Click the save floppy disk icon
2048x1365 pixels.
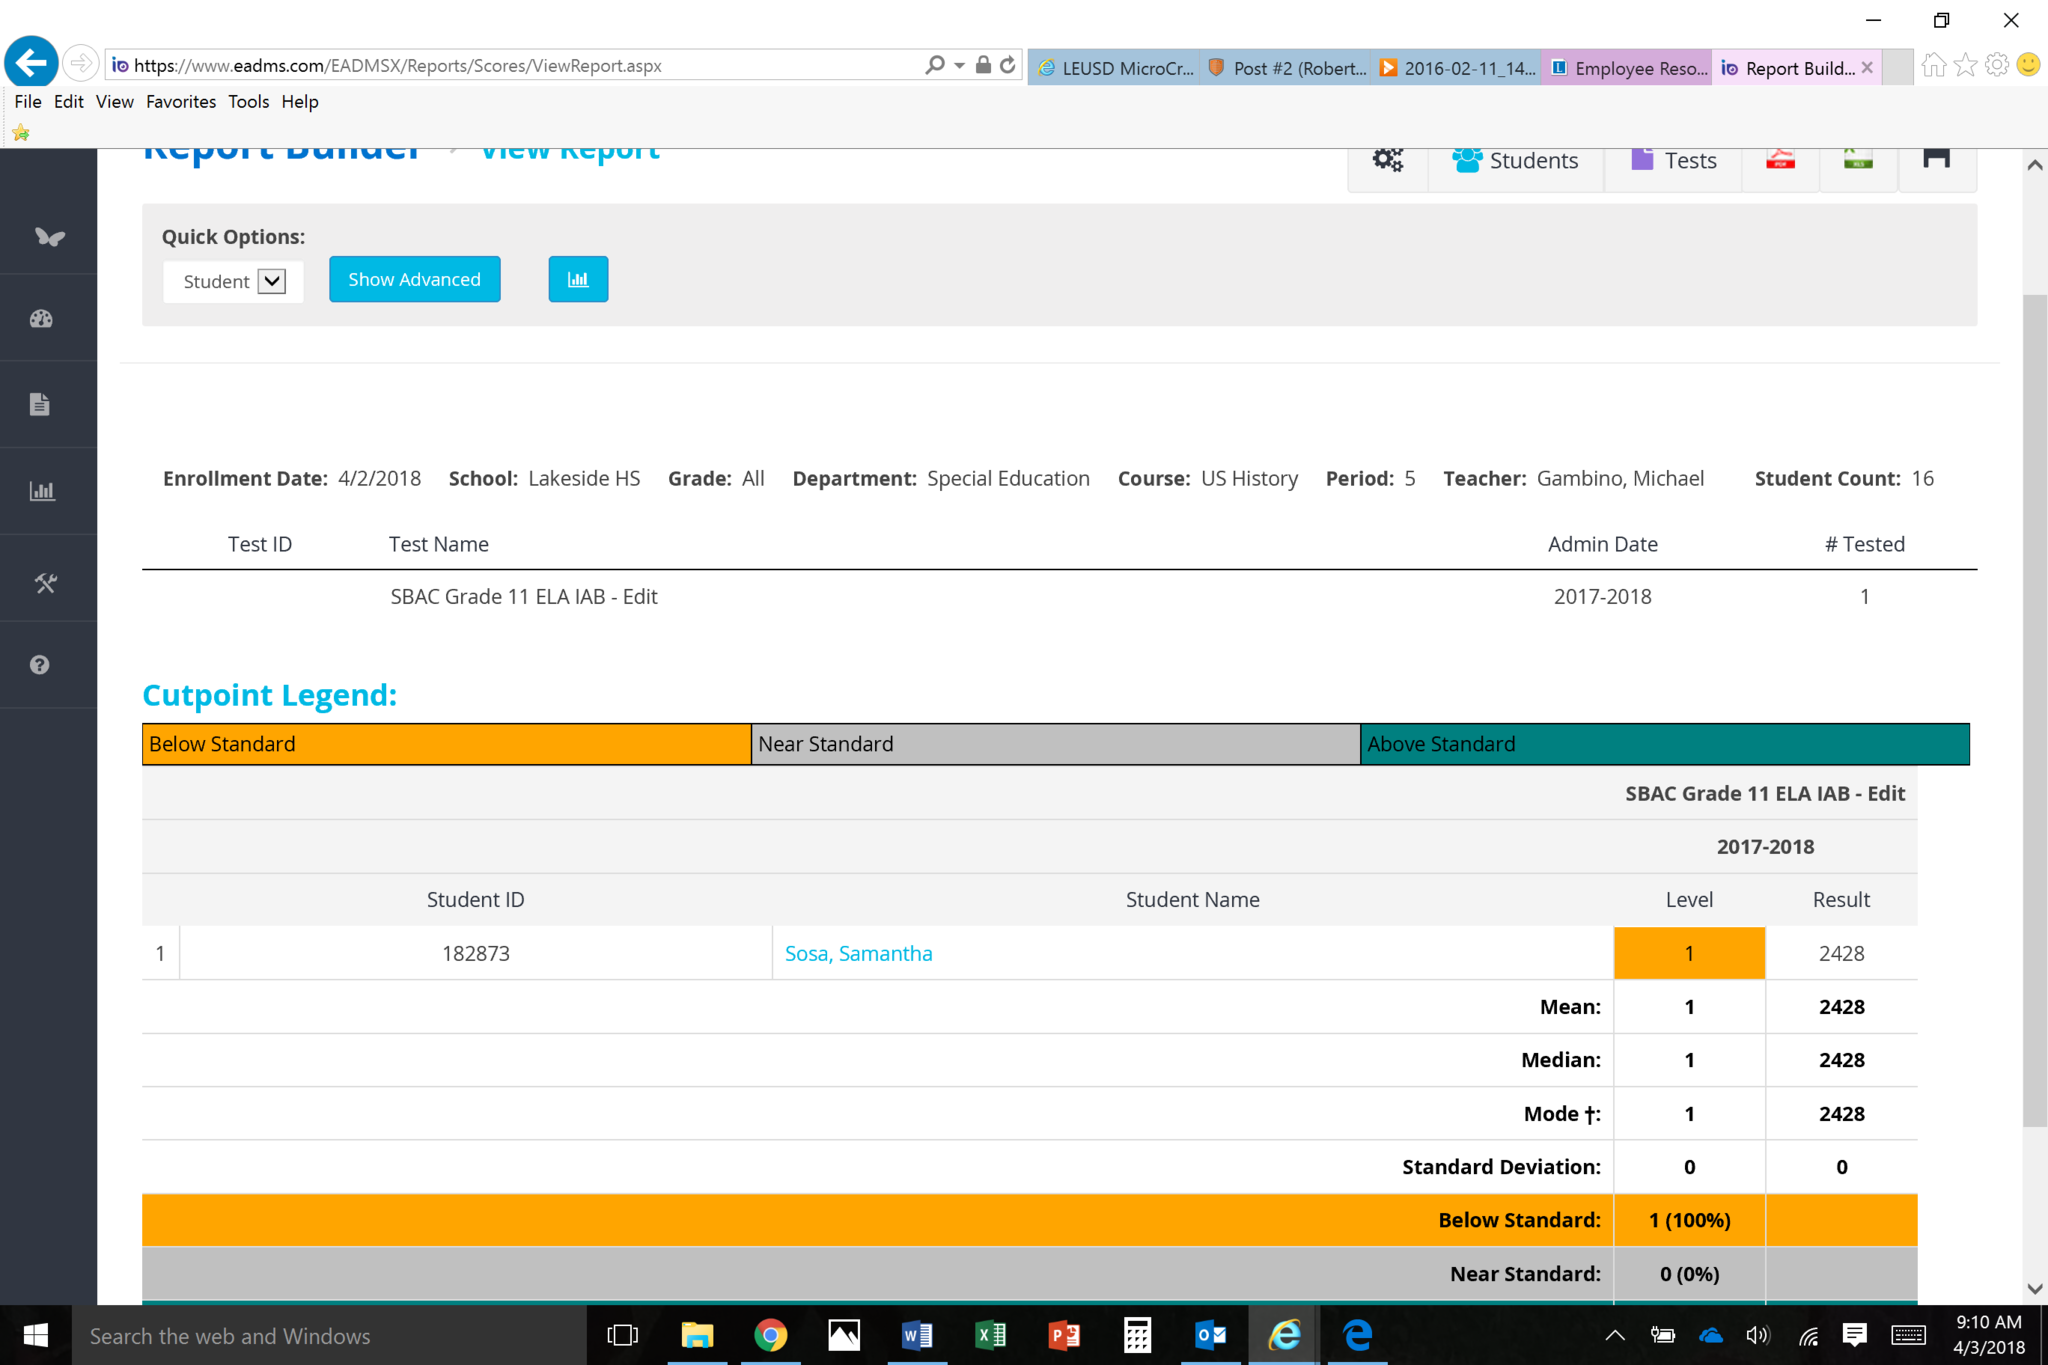(x=1936, y=160)
